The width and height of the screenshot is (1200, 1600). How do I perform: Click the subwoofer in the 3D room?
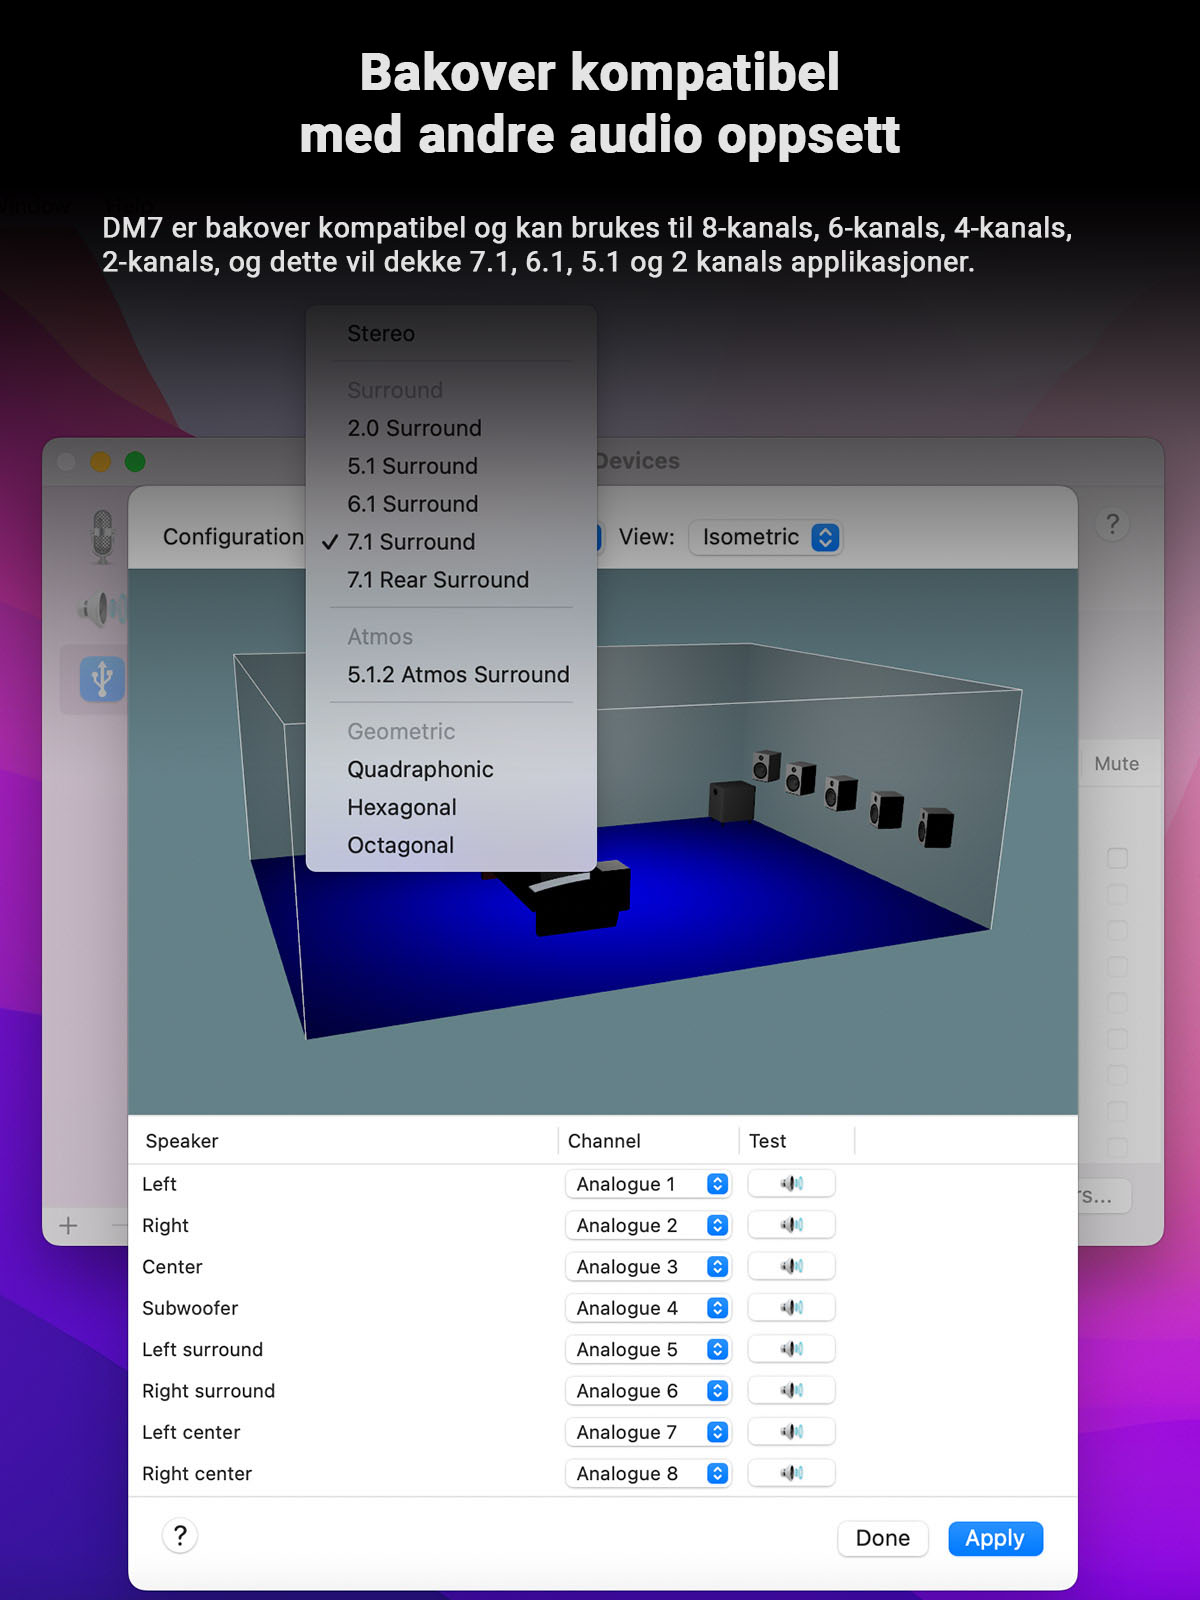point(732,801)
